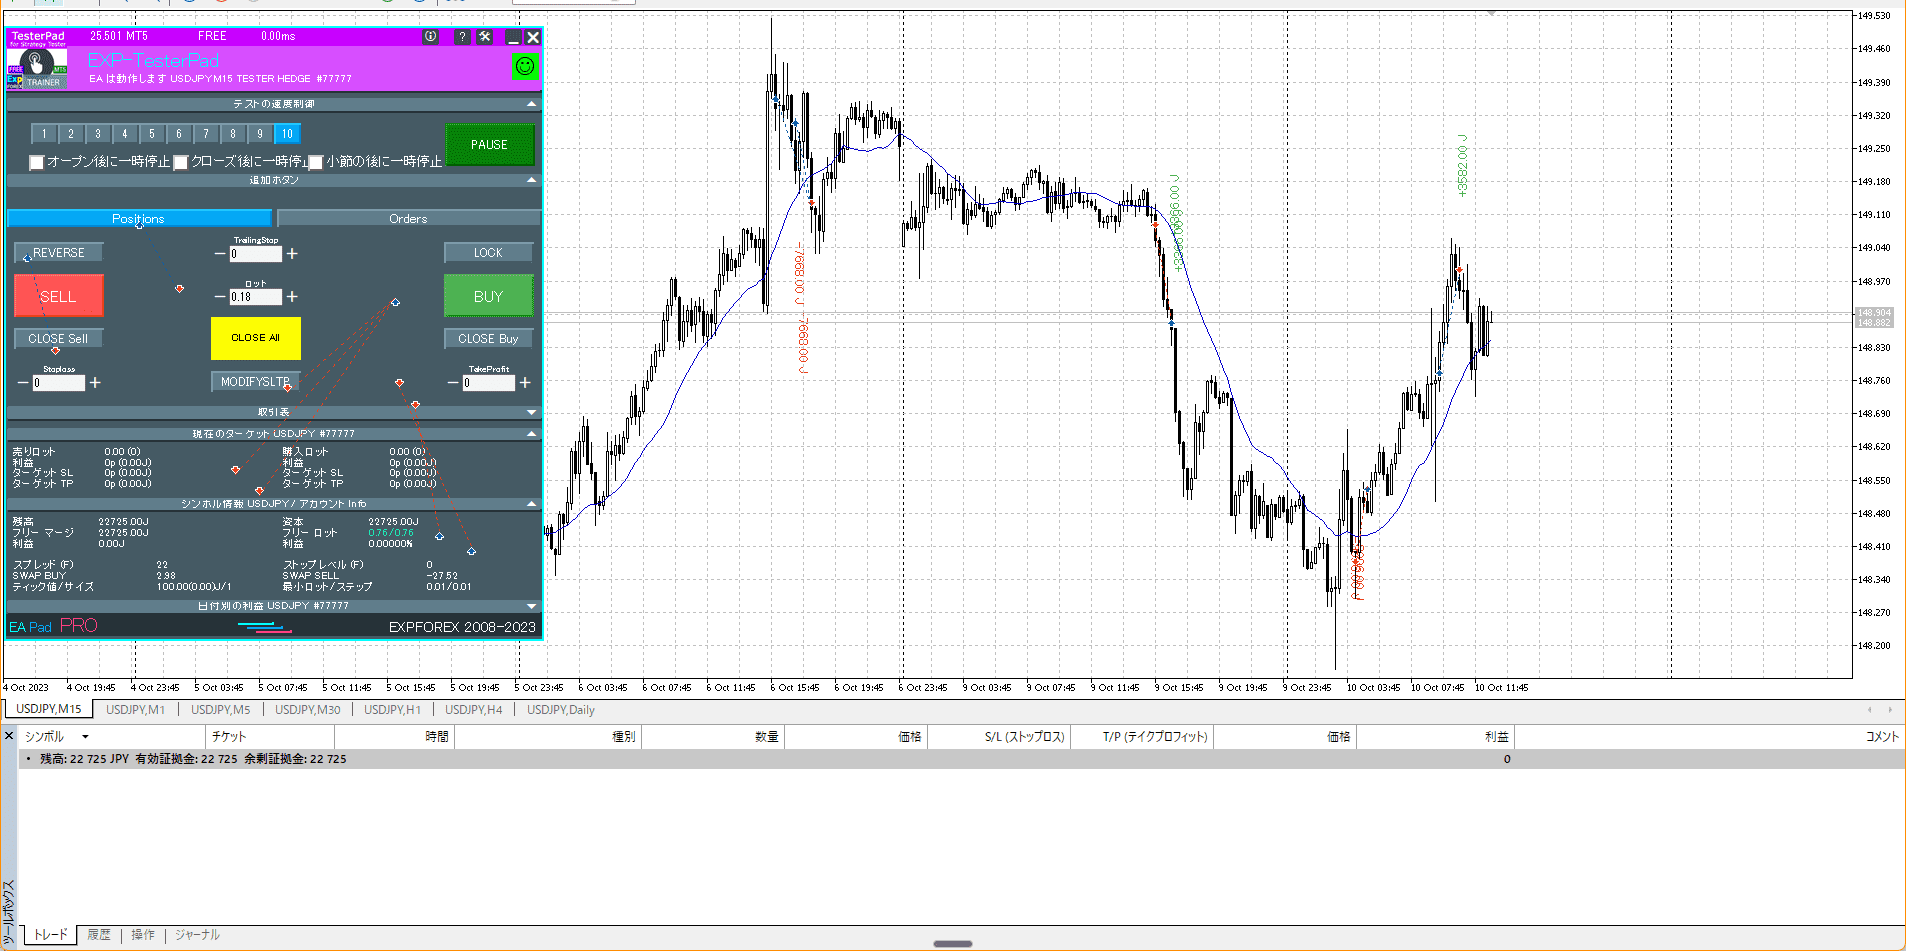
Task: Enable pause after bar checkbox
Action: coord(316,162)
